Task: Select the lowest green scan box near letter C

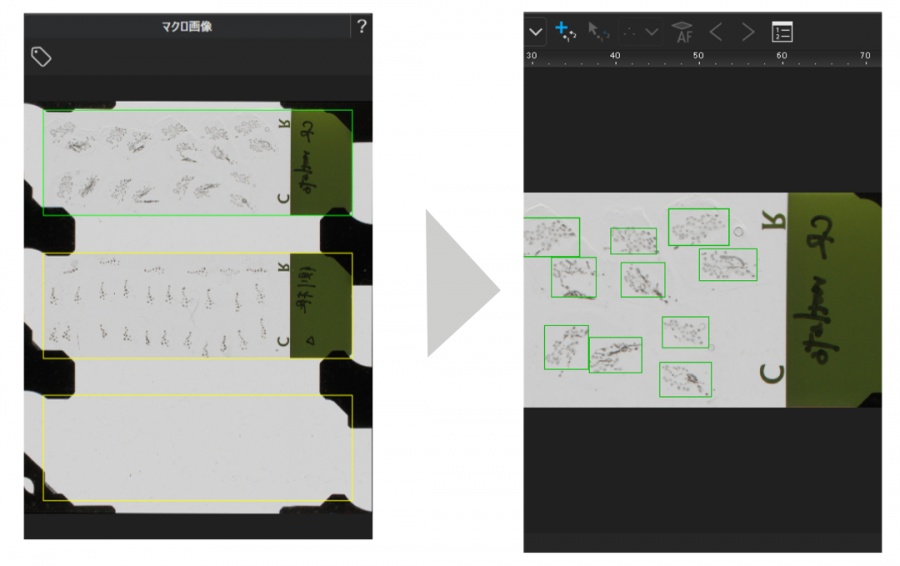Action: 685,379
